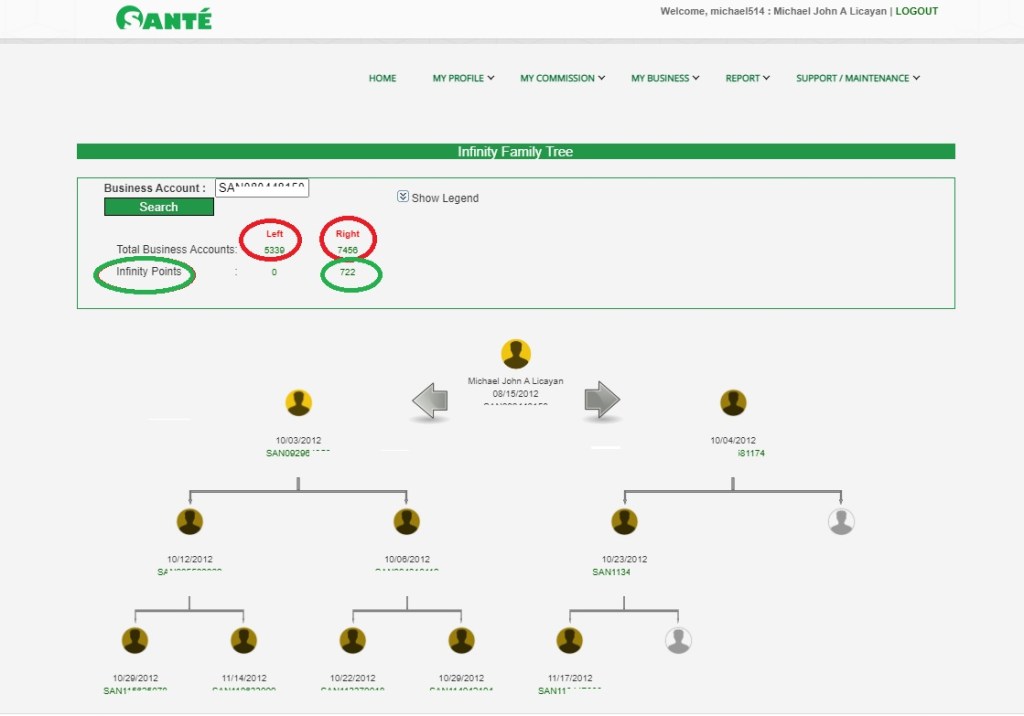Viewport: 1024px width, 716px height.
Task: Click Michael John A Licayan's top avatar icon
Action: (x=516, y=354)
